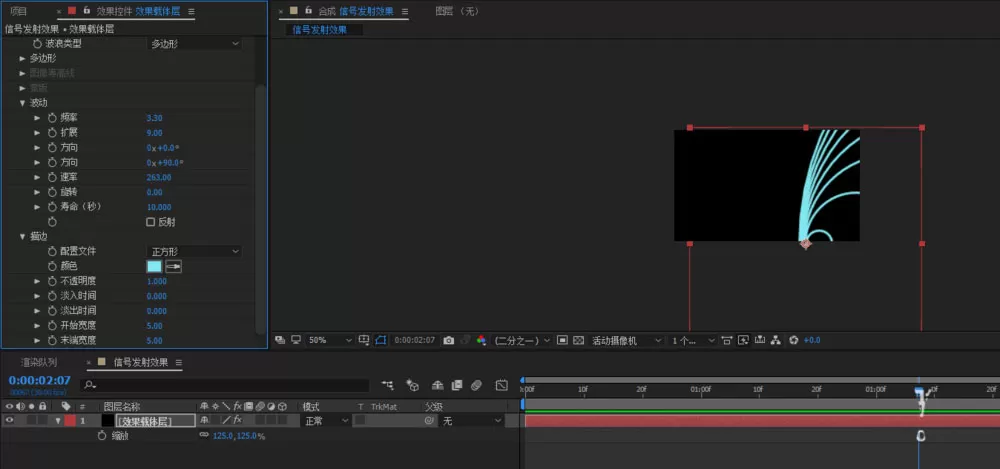Toggle stopwatch for 波浪类型
Viewport: 1000px width, 469px height.
tap(38, 43)
